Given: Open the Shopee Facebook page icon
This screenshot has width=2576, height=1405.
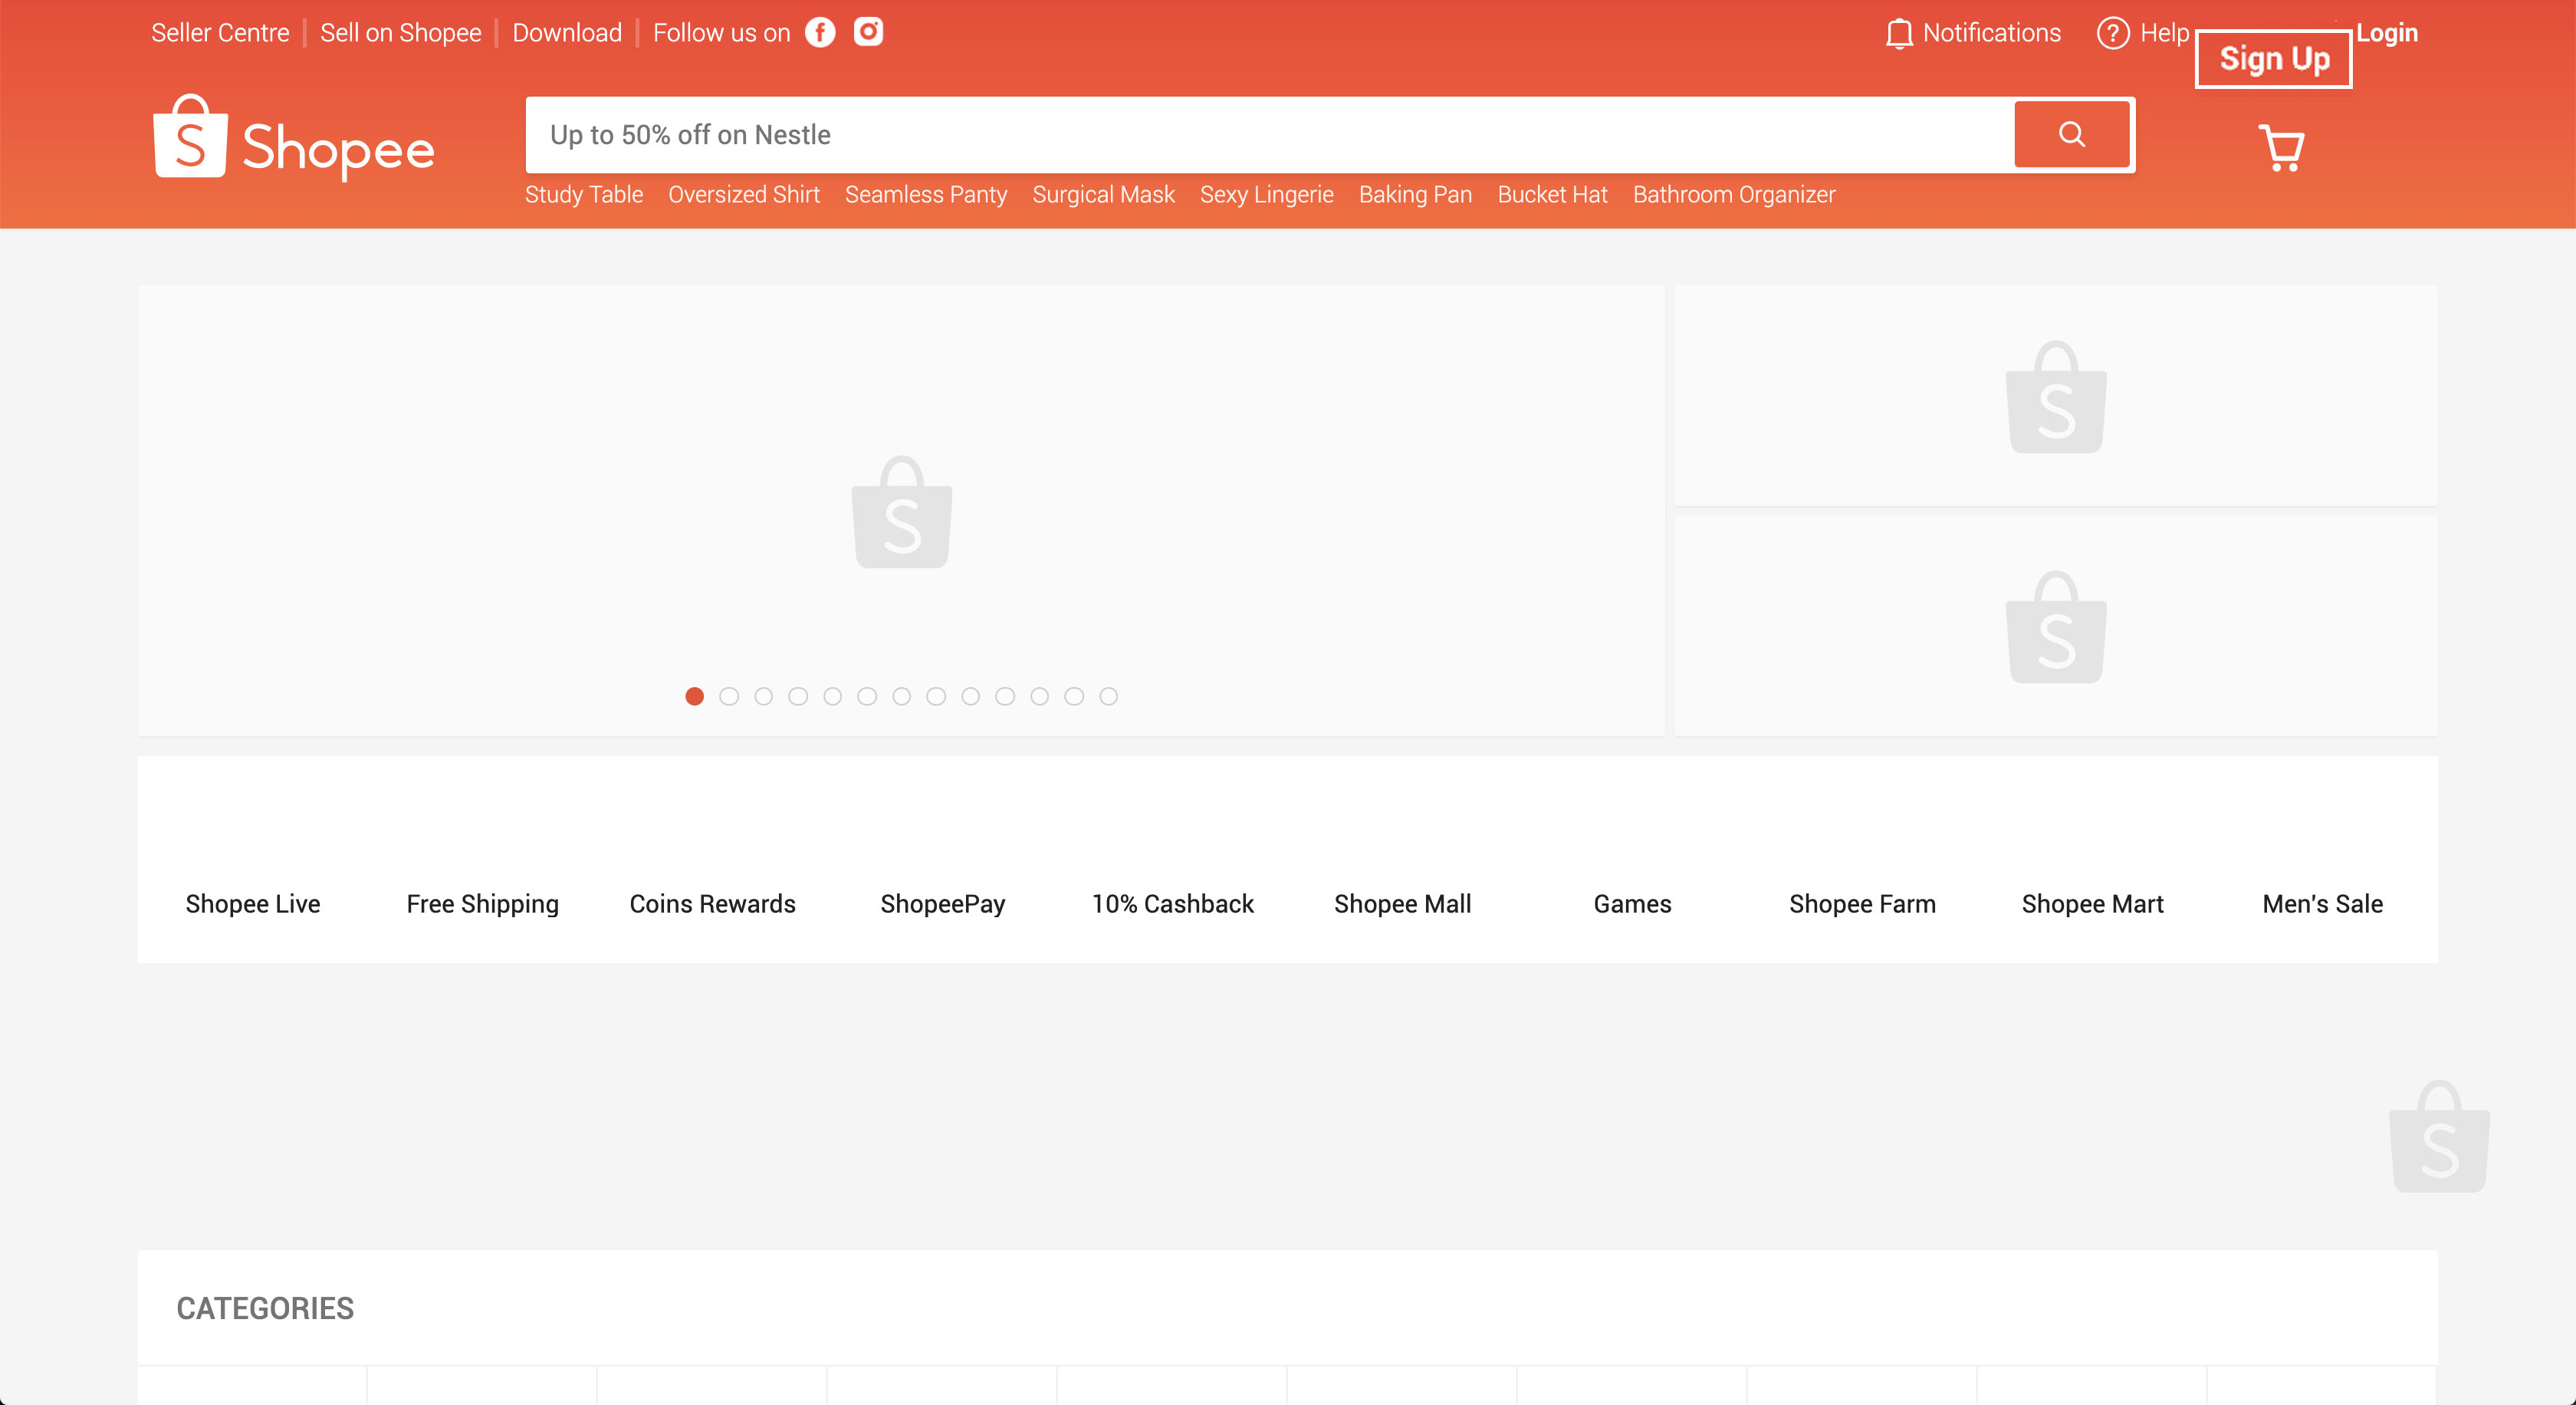Looking at the screenshot, I should tap(820, 33).
